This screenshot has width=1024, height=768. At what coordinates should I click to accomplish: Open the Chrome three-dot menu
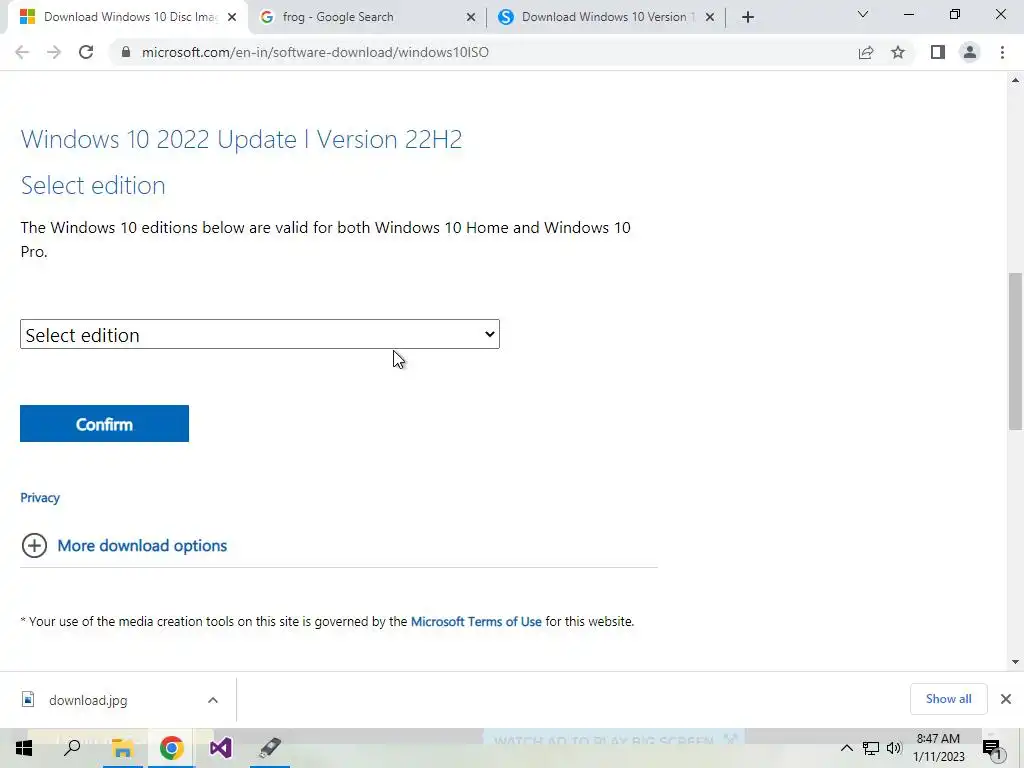(x=1002, y=52)
